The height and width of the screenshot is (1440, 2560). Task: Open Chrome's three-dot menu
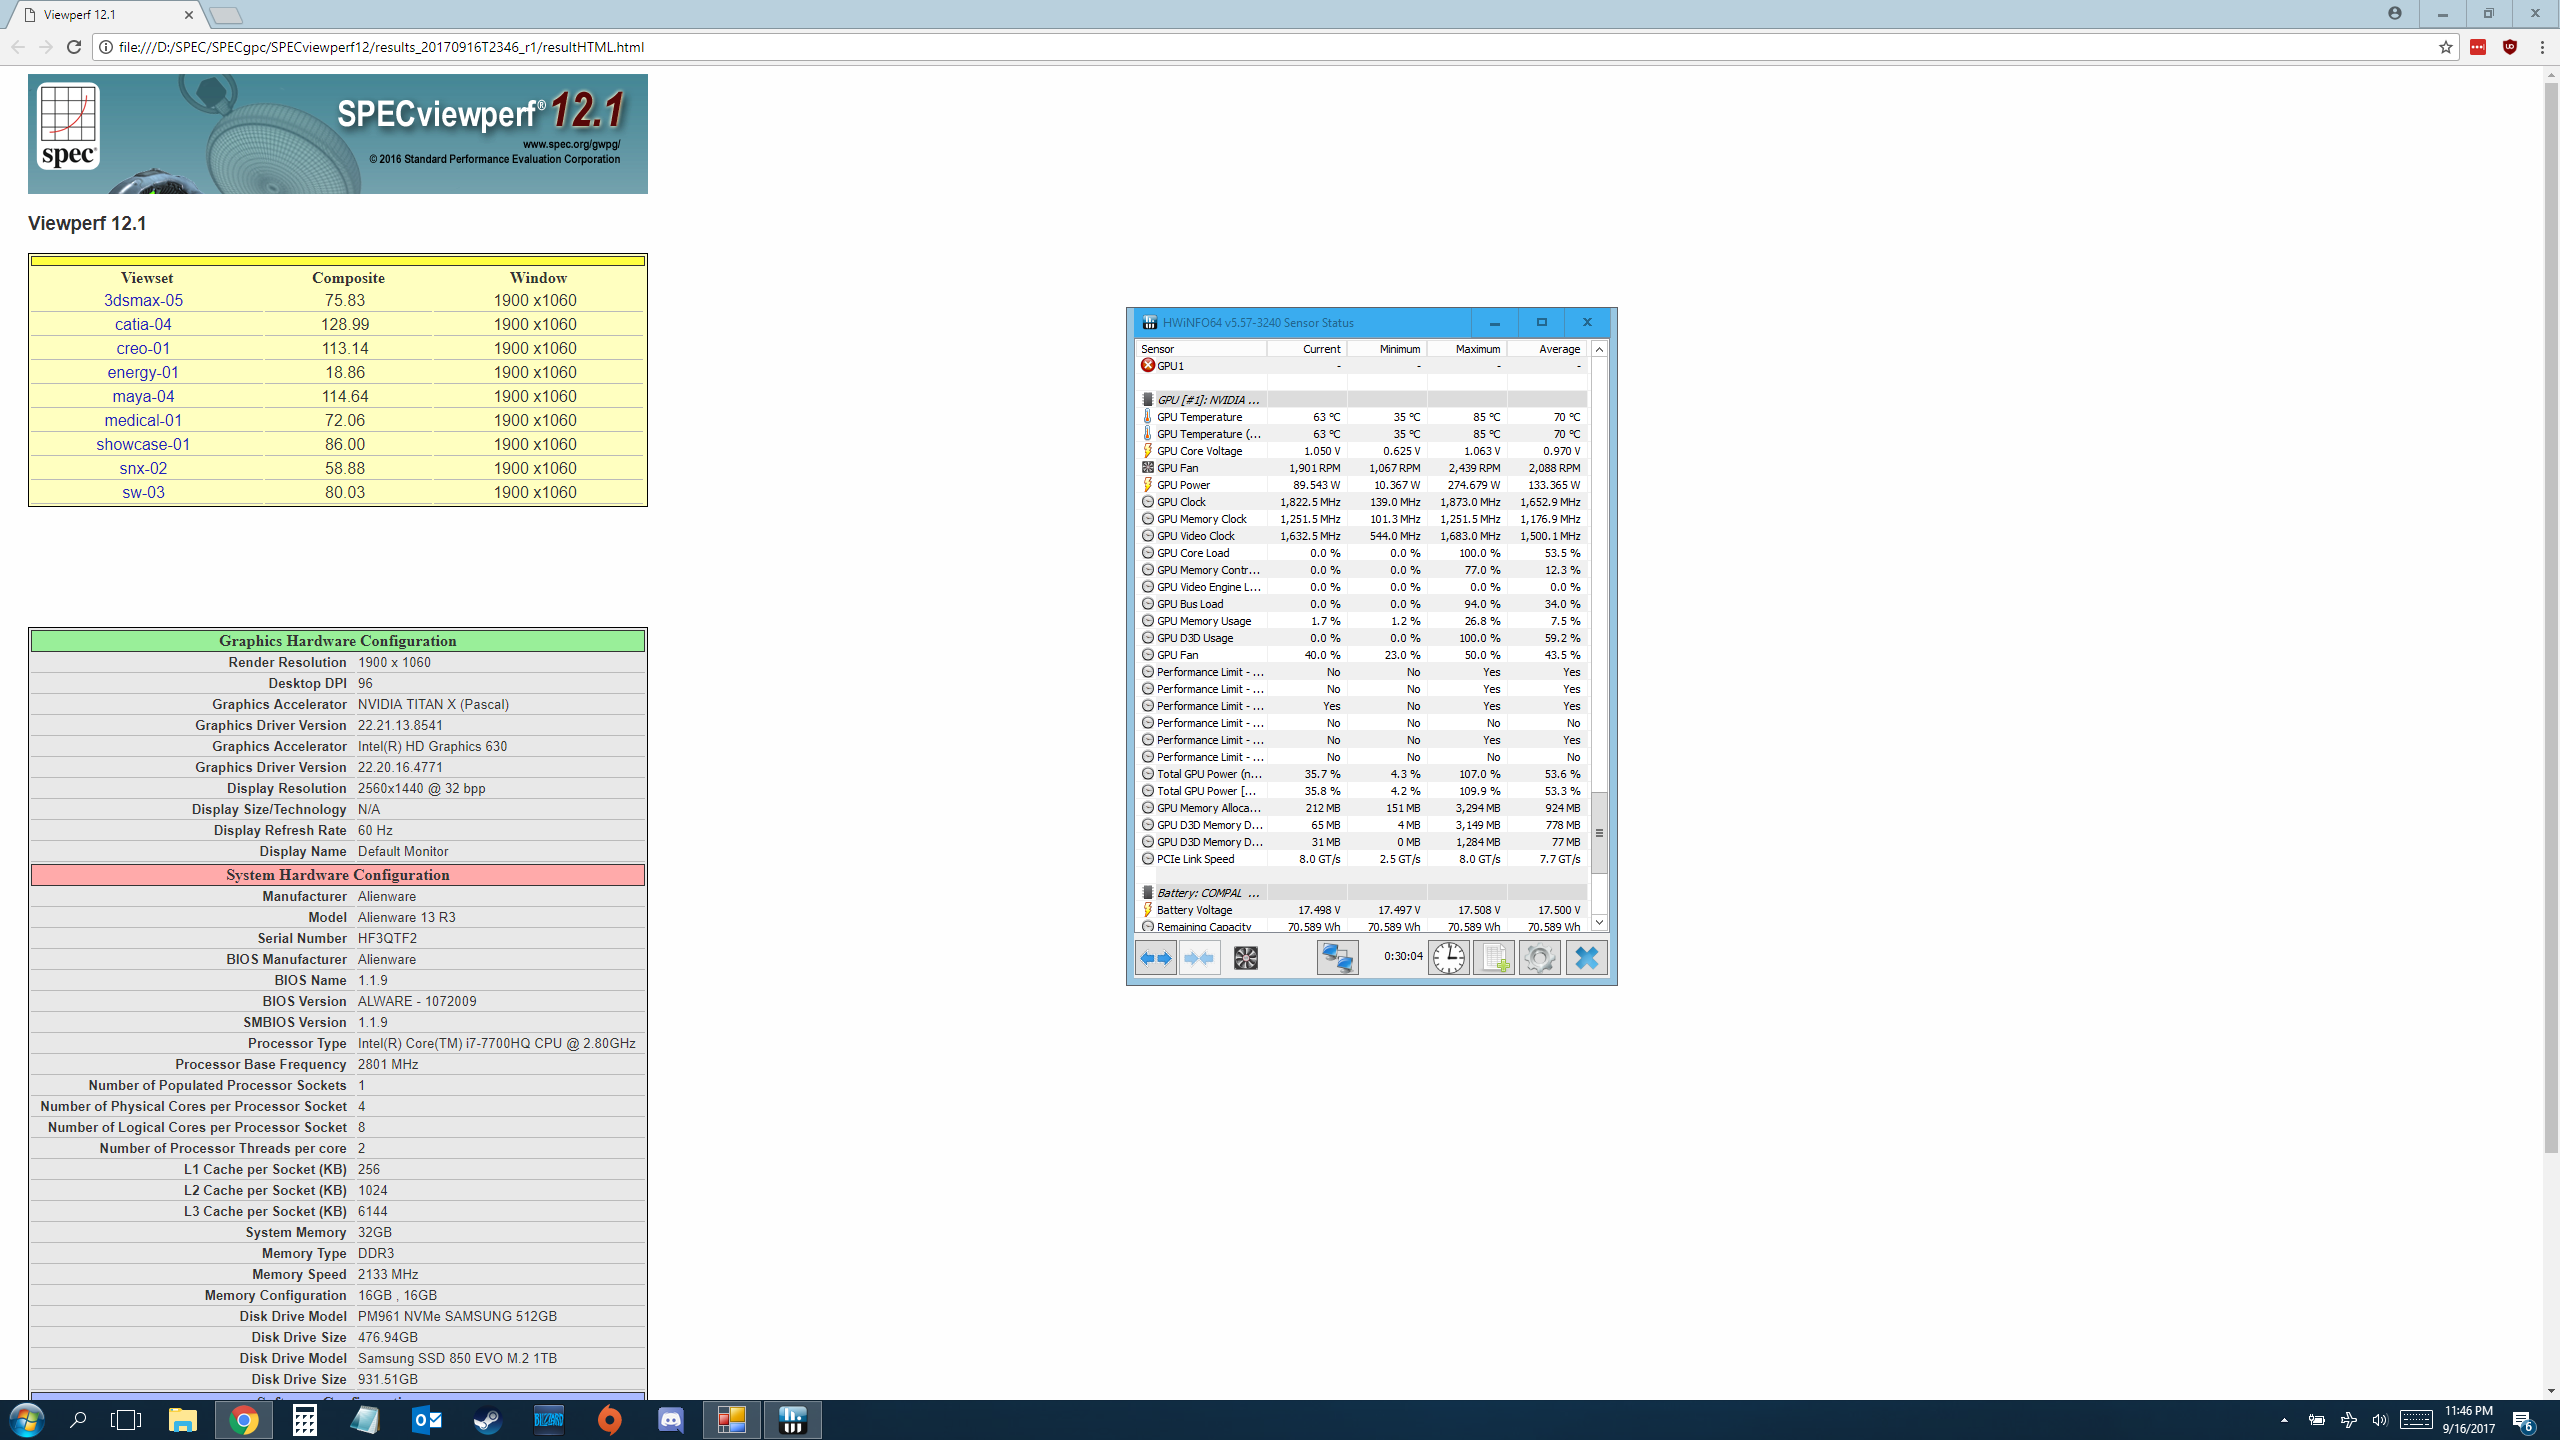(x=2541, y=47)
